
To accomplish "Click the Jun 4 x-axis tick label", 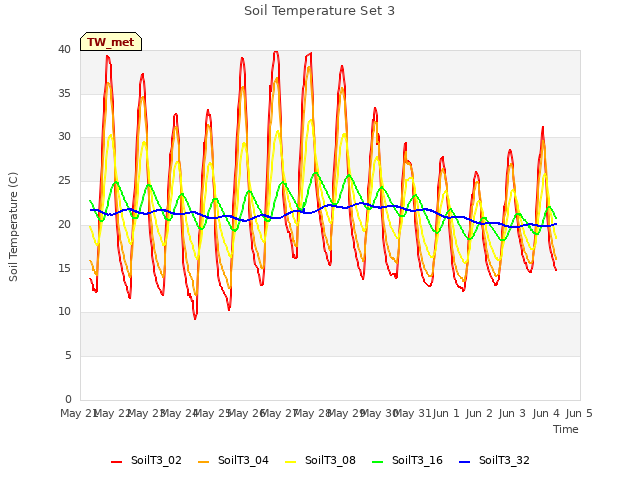I will coord(546,413).
